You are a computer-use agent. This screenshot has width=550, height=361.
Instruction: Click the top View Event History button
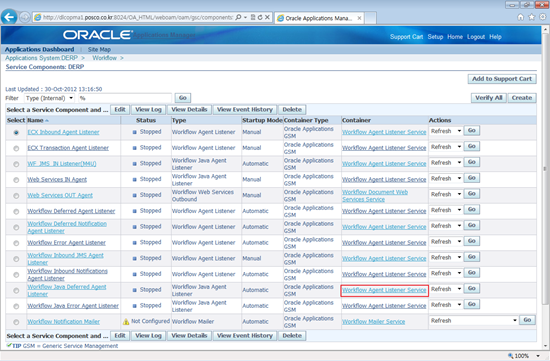tap(245, 109)
